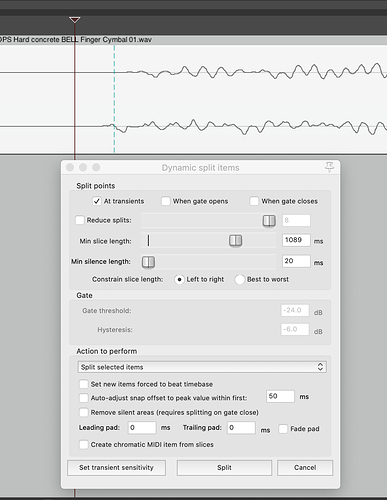Click the Min silence length slider handle
Image resolution: width=387 pixels, height=500 pixels.
point(148,262)
